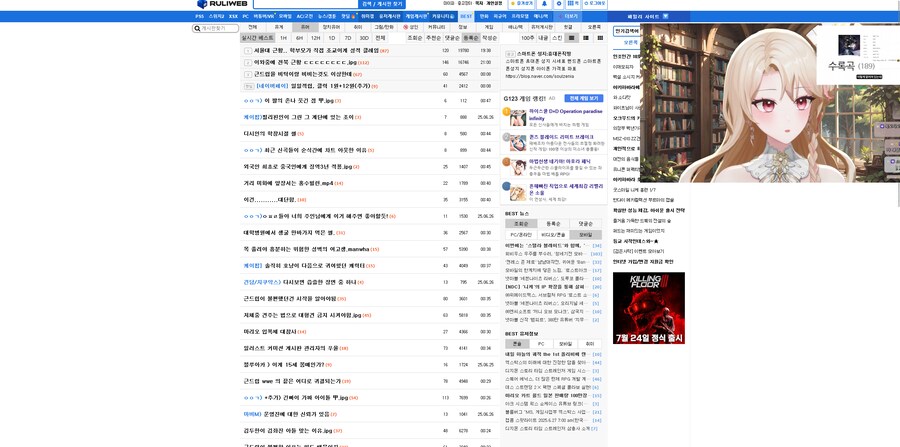Open the notifications bell icon

[x=544, y=4]
